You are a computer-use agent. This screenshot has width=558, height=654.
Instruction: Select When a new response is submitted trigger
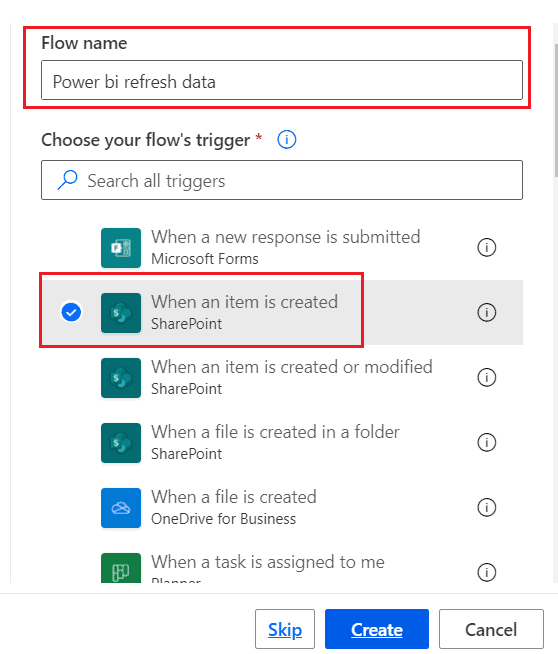point(282,248)
